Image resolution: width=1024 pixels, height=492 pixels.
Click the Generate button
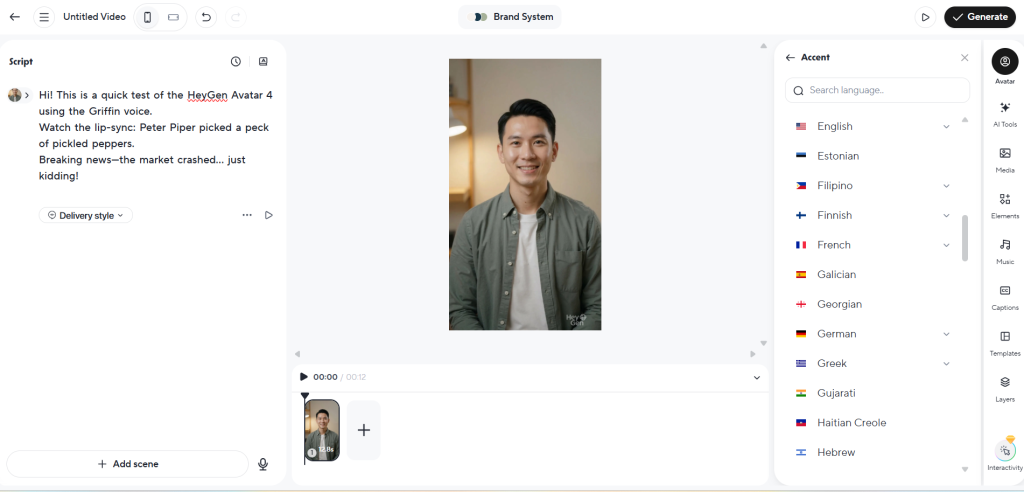(x=979, y=17)
